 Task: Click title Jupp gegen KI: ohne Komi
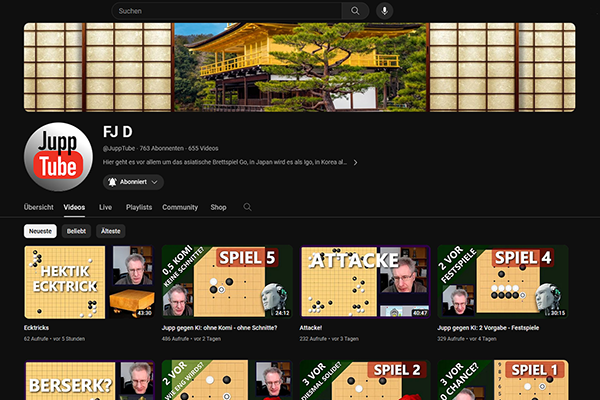219,328
